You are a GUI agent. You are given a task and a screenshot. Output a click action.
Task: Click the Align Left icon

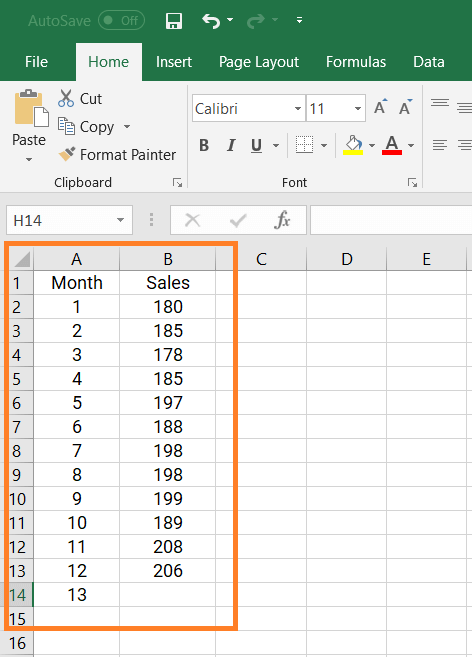[x=440, y=145]
